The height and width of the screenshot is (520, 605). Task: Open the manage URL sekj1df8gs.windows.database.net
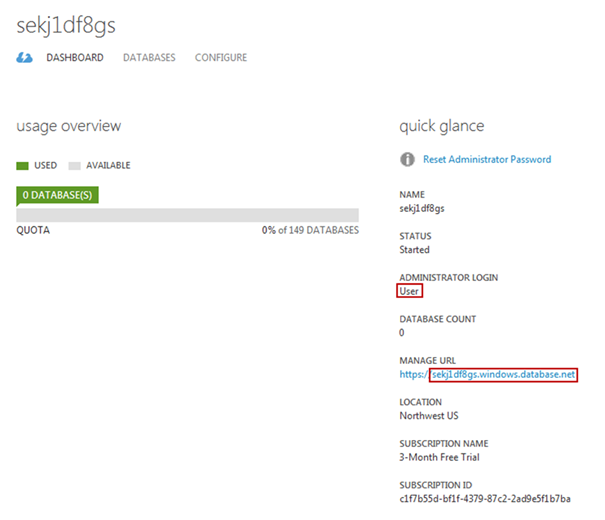[487, 375]
